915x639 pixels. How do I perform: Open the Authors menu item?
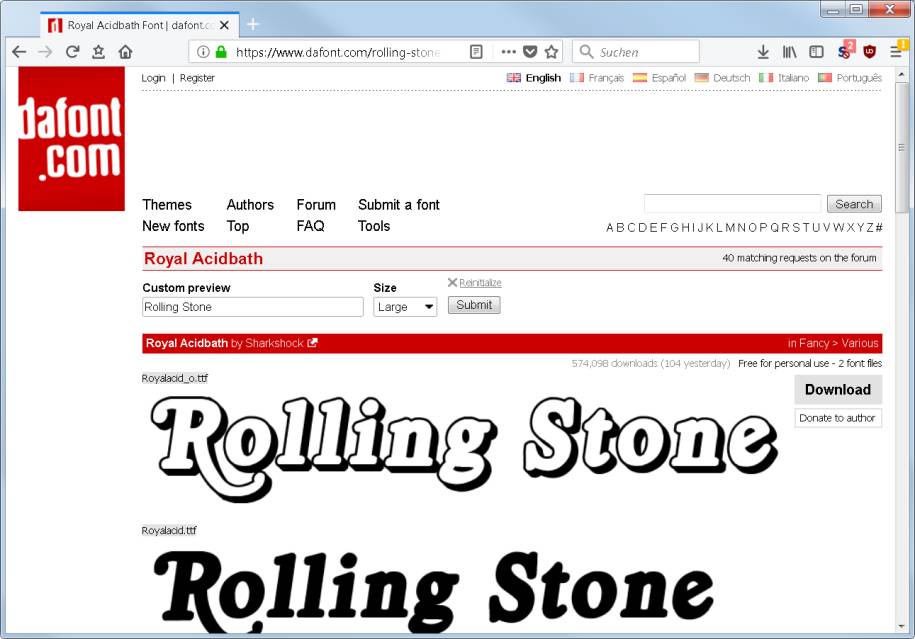point(250,205)
